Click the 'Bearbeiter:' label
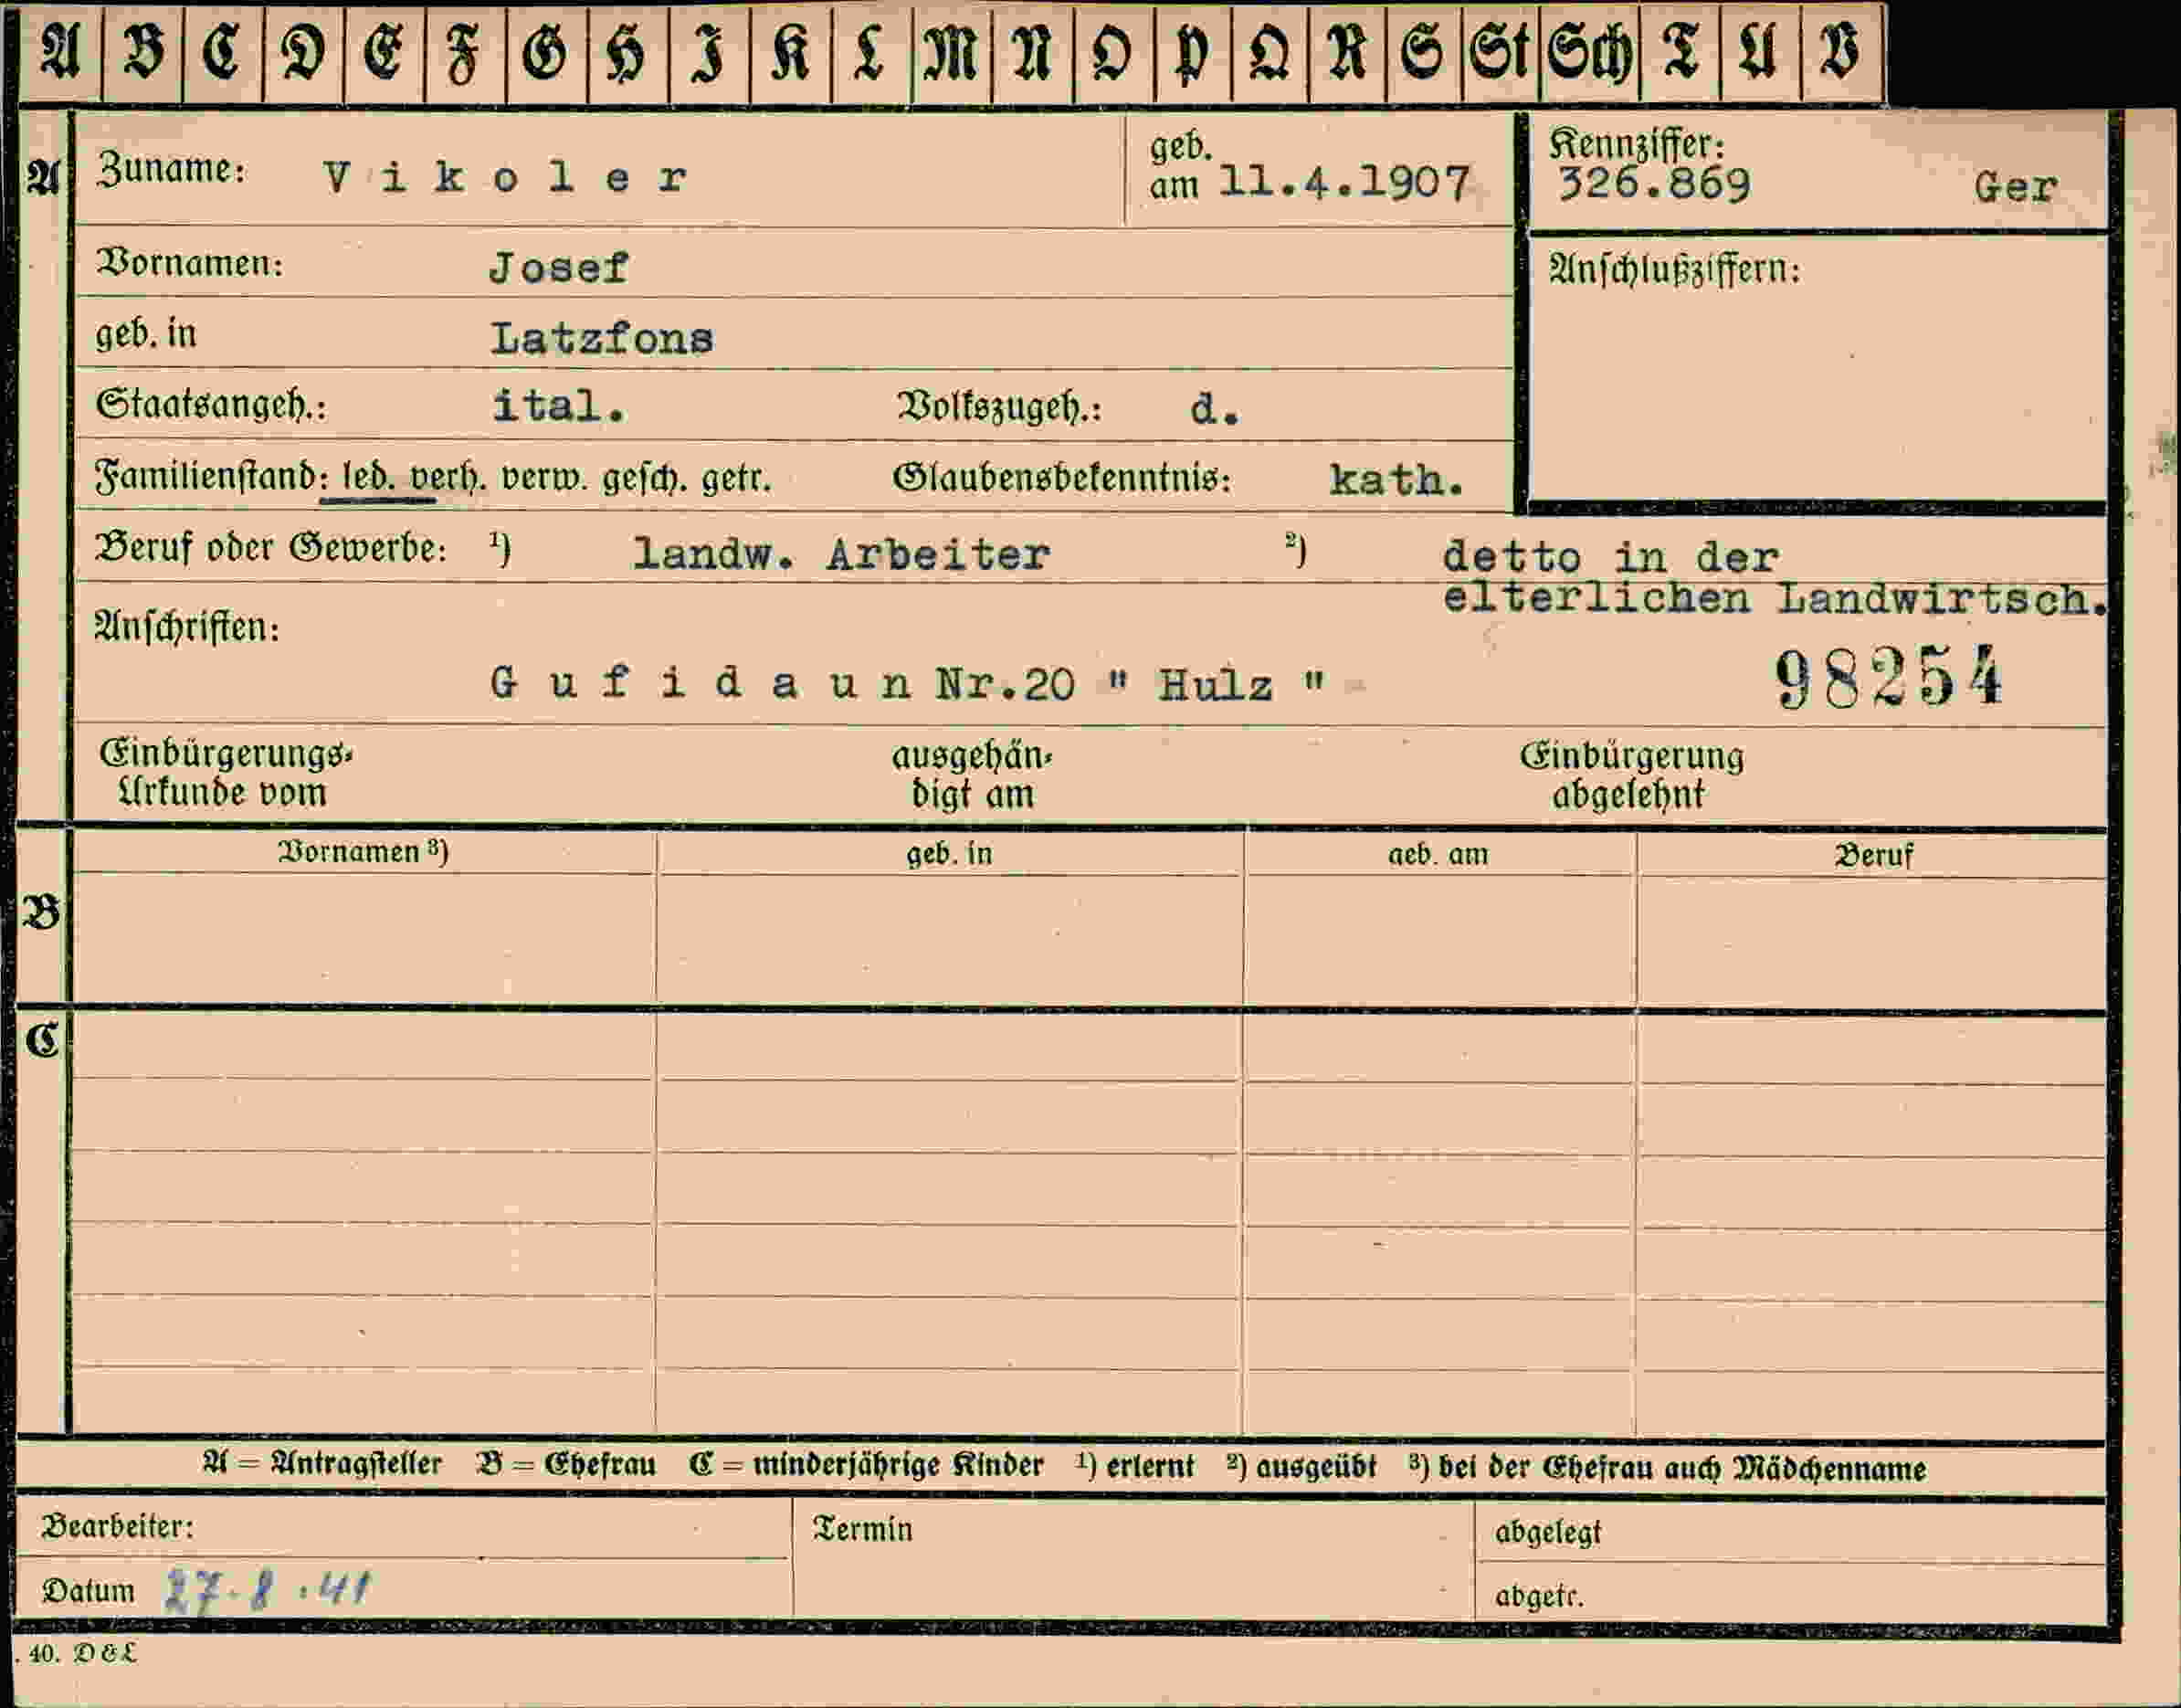The image size is (2181, 1708). (x=118, y=1526)
